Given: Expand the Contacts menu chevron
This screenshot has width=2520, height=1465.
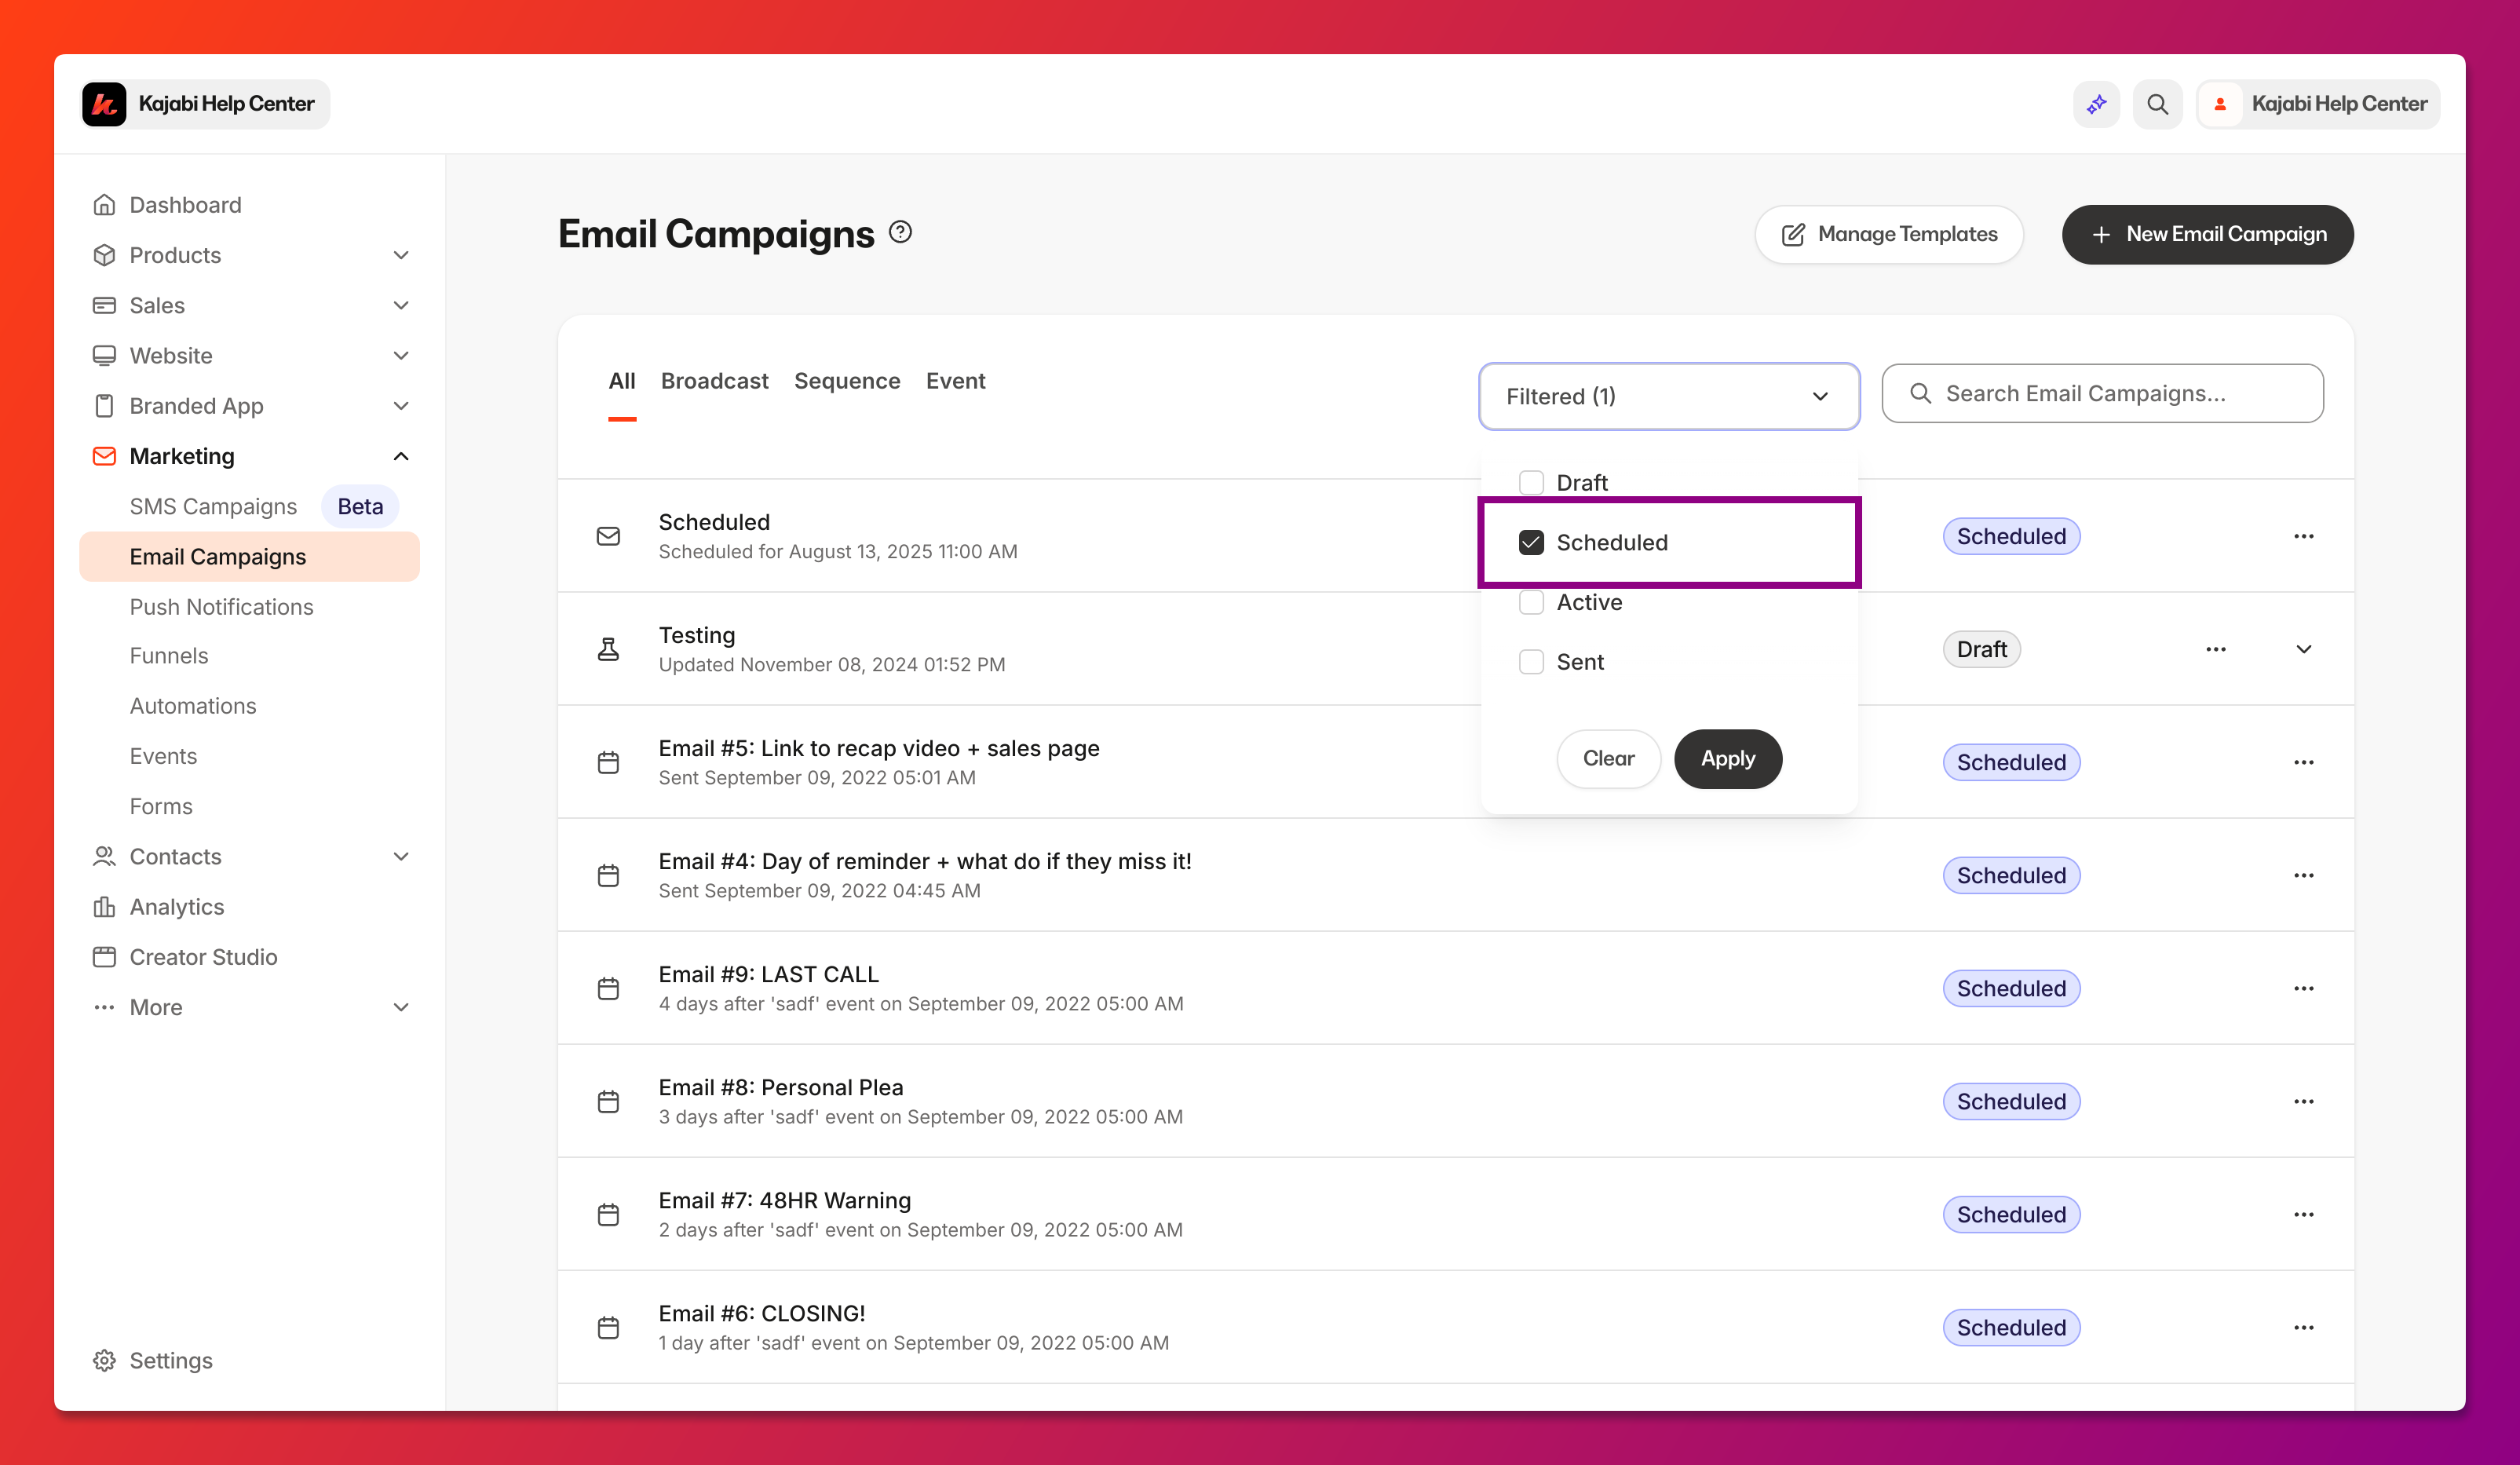Looking at the screenshot, I should pos(401,856).
